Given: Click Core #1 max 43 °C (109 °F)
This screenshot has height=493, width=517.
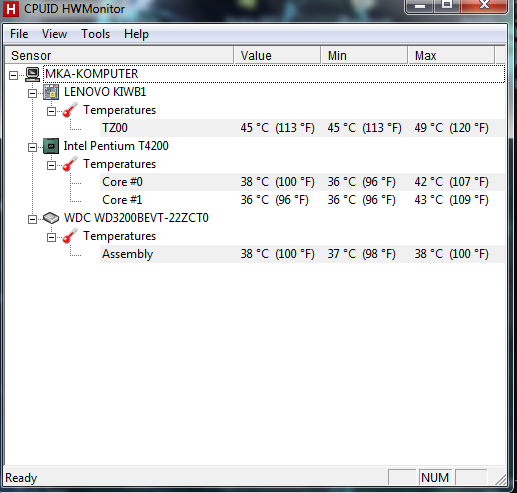Looking at the screenshot, I should pos(451,200).
